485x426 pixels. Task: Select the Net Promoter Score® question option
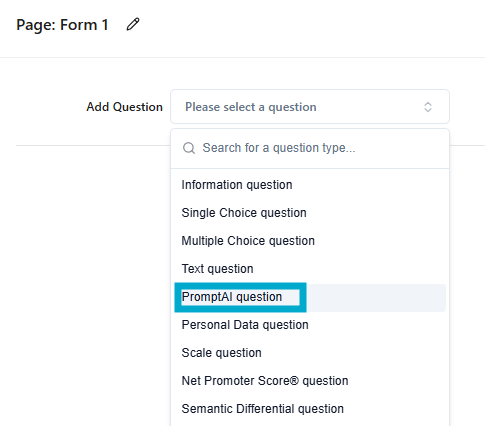click(310, 381)
